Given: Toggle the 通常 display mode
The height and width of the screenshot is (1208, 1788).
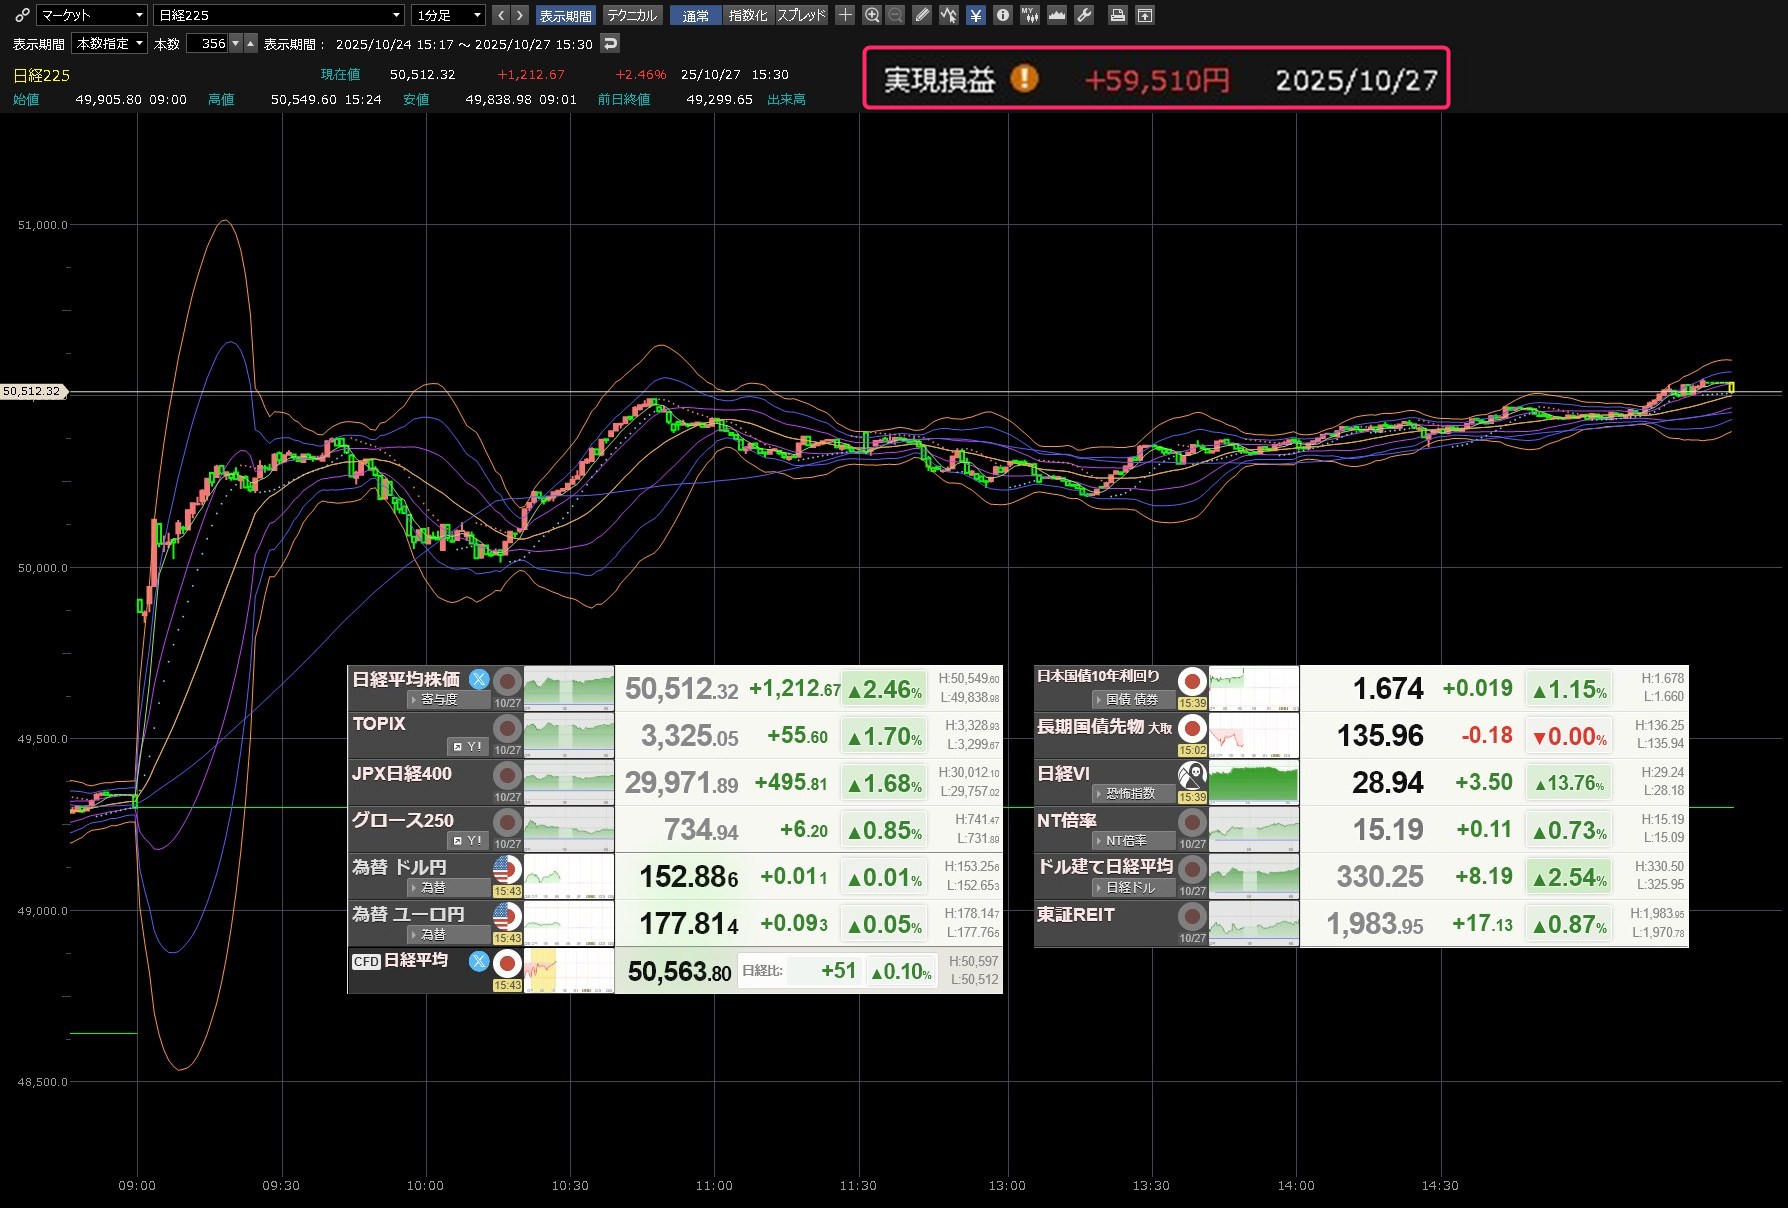Looking at the screenshot, I should (x=696, y=15).
